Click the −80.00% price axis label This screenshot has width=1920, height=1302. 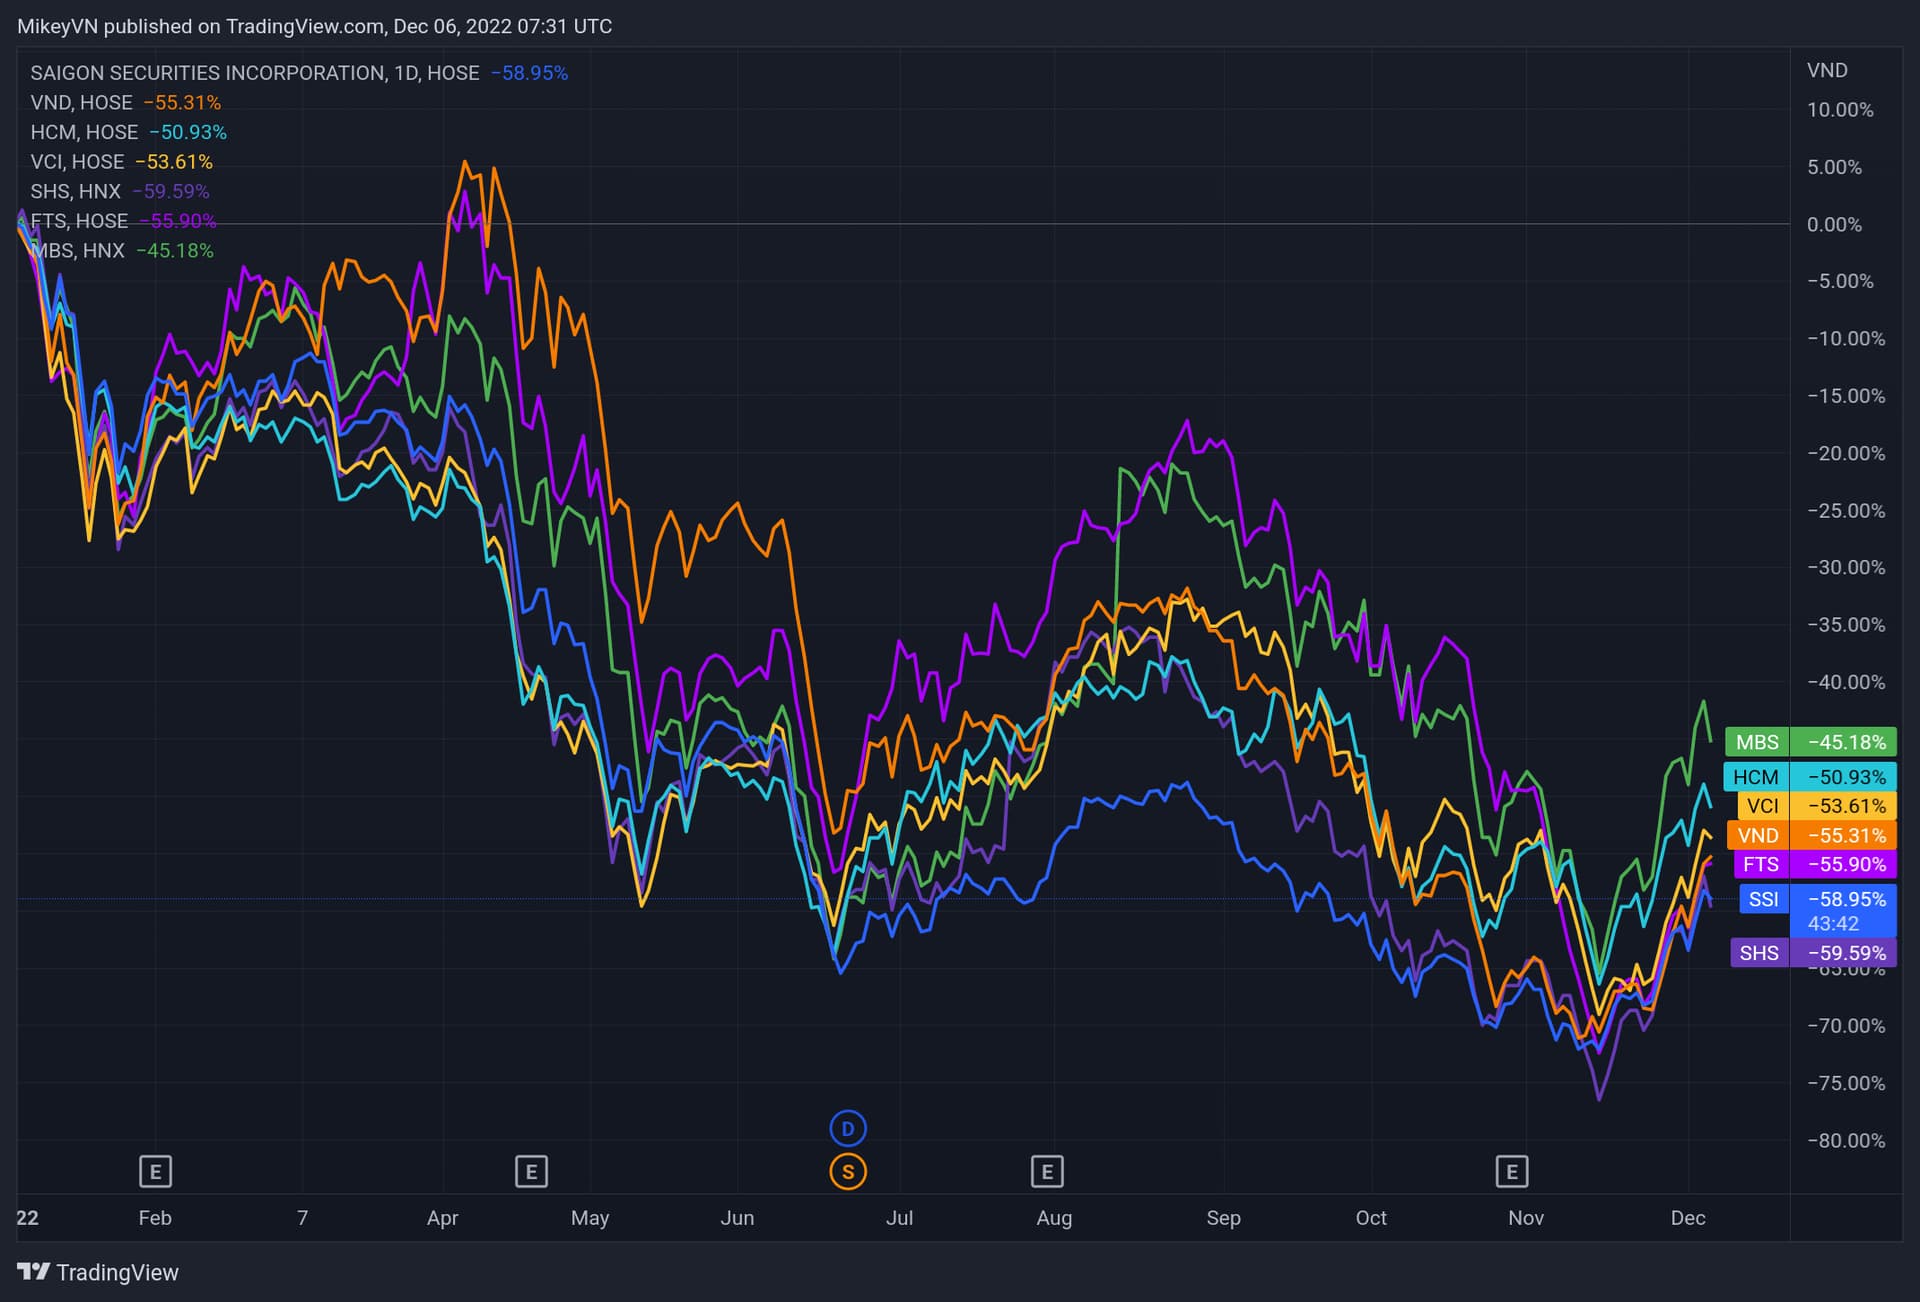[x=1846, y=1141]
